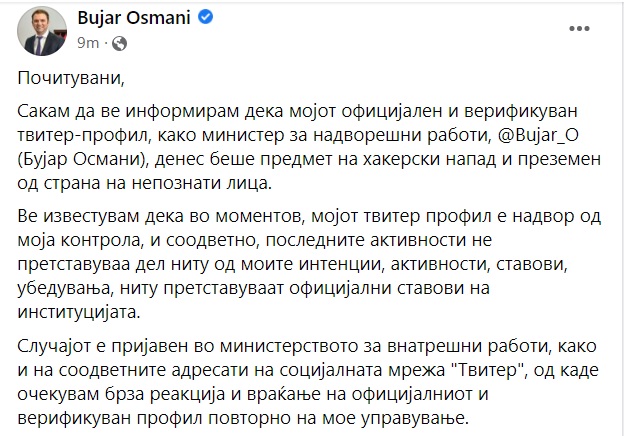Click the globe public audience icon
This screenshot has width=624, height=436.
click(x=119, y=43)
